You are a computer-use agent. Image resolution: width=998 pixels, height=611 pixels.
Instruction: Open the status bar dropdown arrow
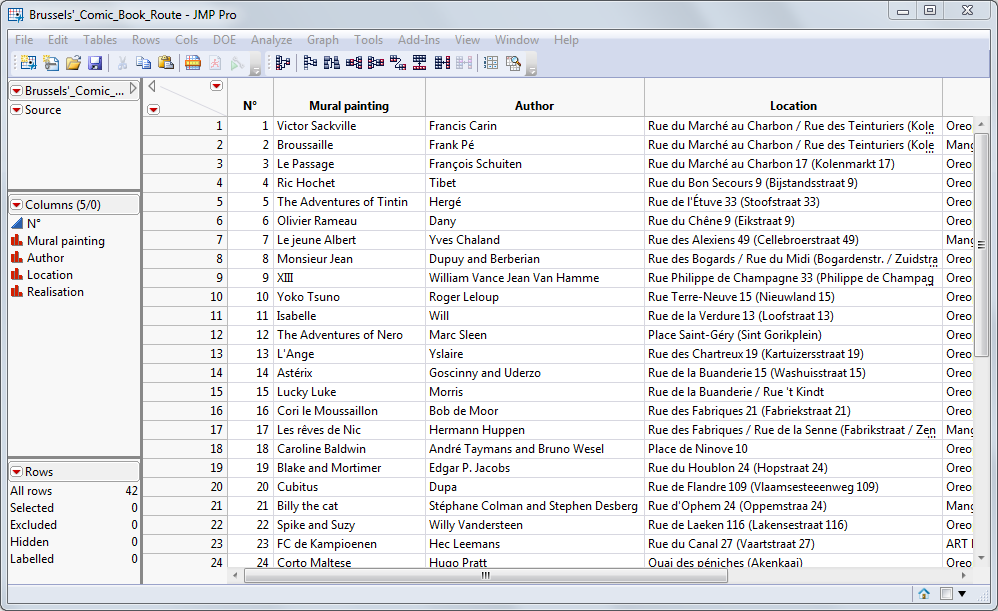click(962, 594)
